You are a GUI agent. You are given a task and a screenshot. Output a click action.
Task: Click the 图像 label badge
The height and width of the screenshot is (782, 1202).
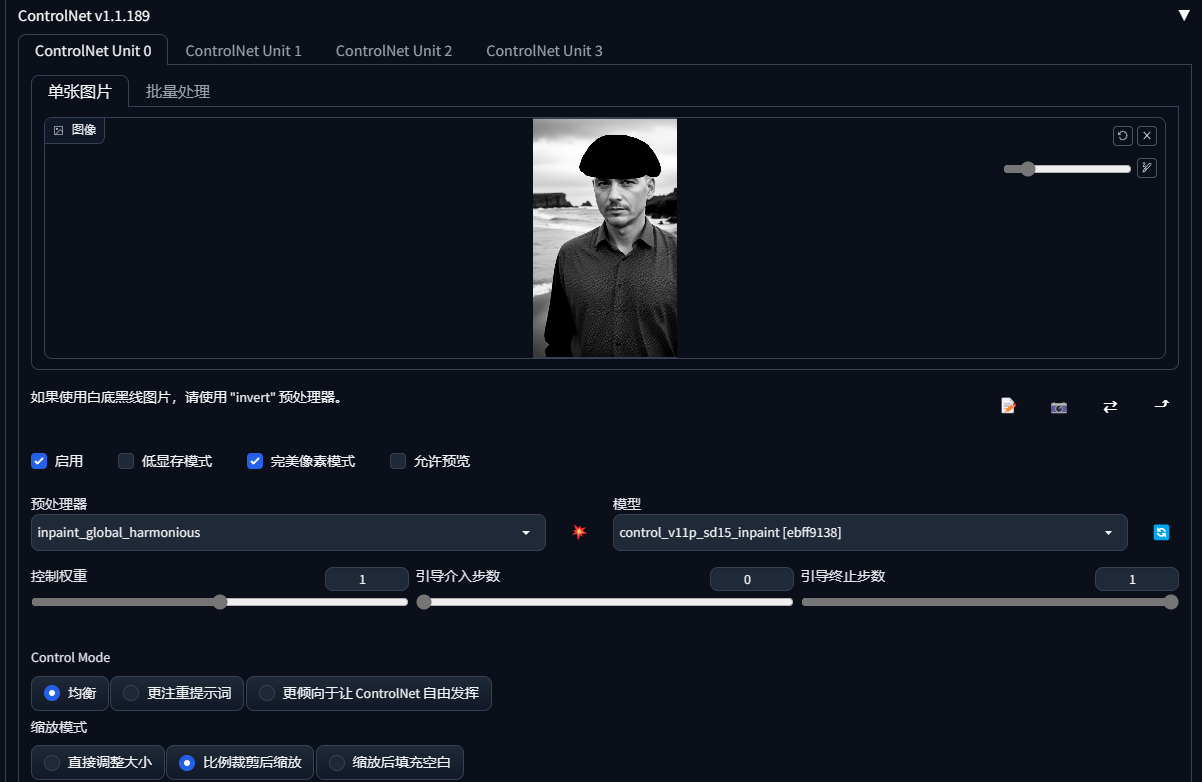pyautogui.click(x=75, y=130)
